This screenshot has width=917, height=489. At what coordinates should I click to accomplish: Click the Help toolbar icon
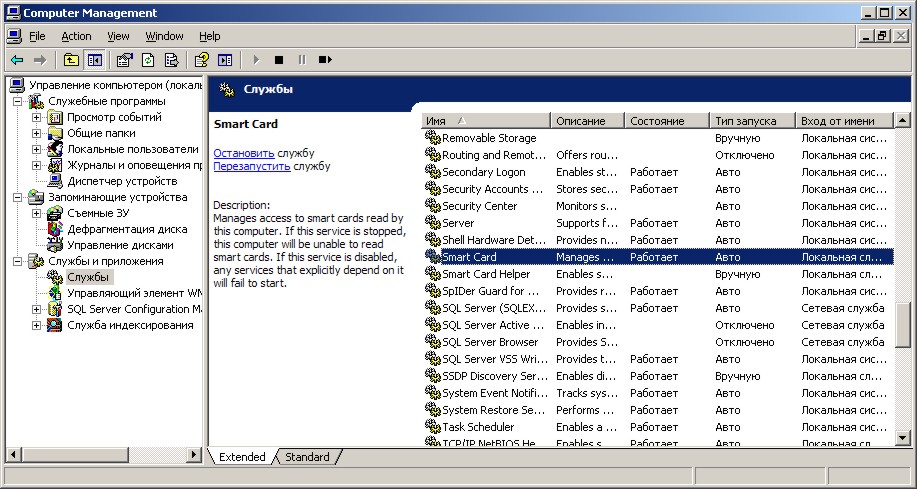[x=201, y=60]
